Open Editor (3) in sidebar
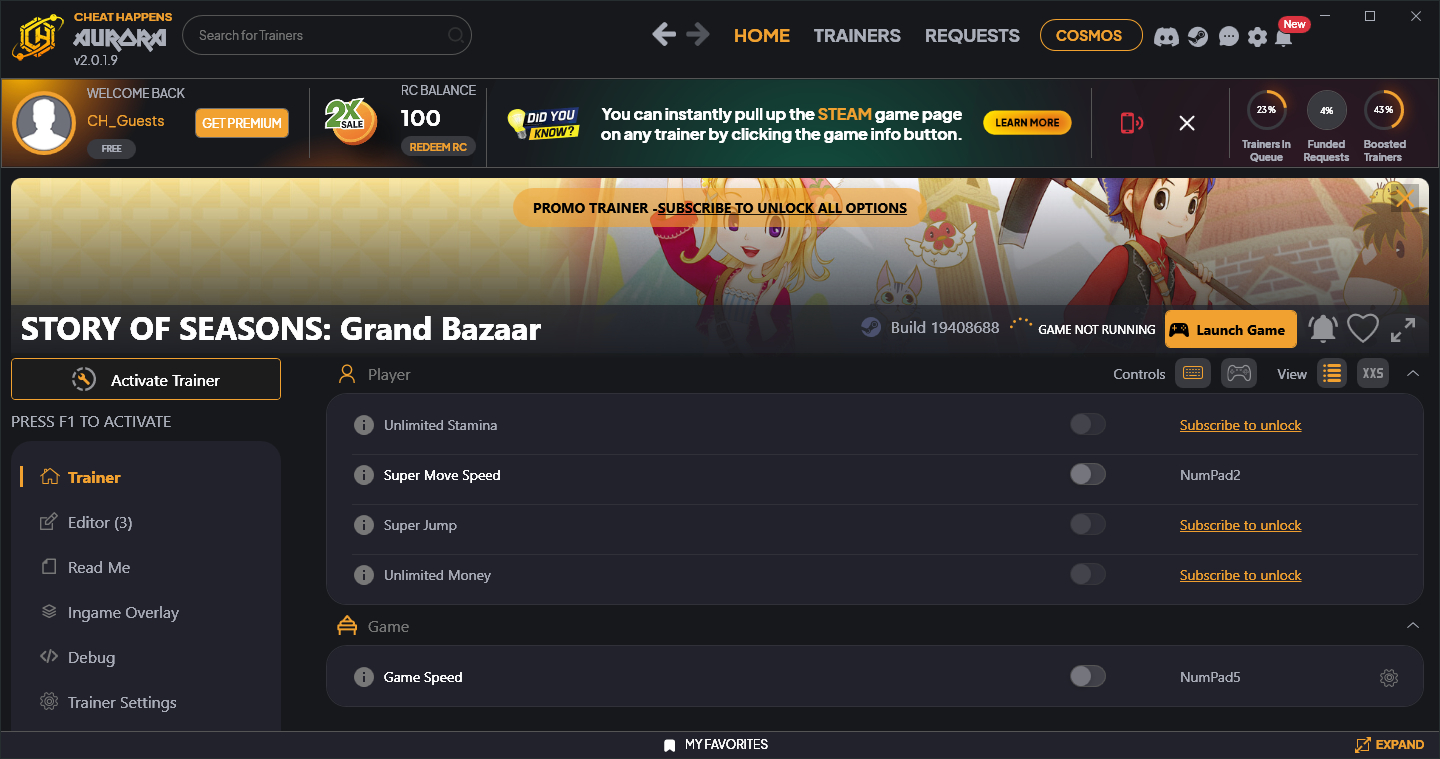1440x759 pixels. point(100,523)
